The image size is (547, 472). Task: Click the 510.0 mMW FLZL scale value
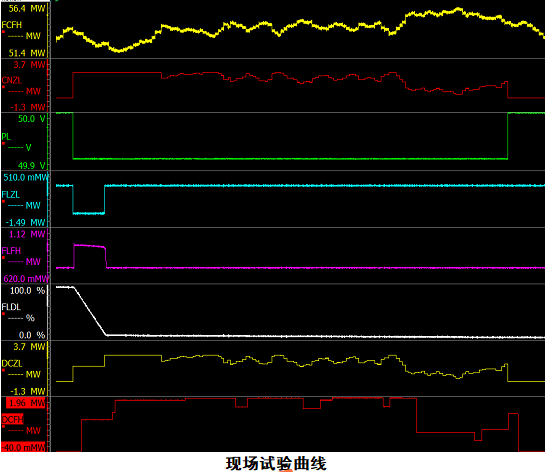point(26,178)
